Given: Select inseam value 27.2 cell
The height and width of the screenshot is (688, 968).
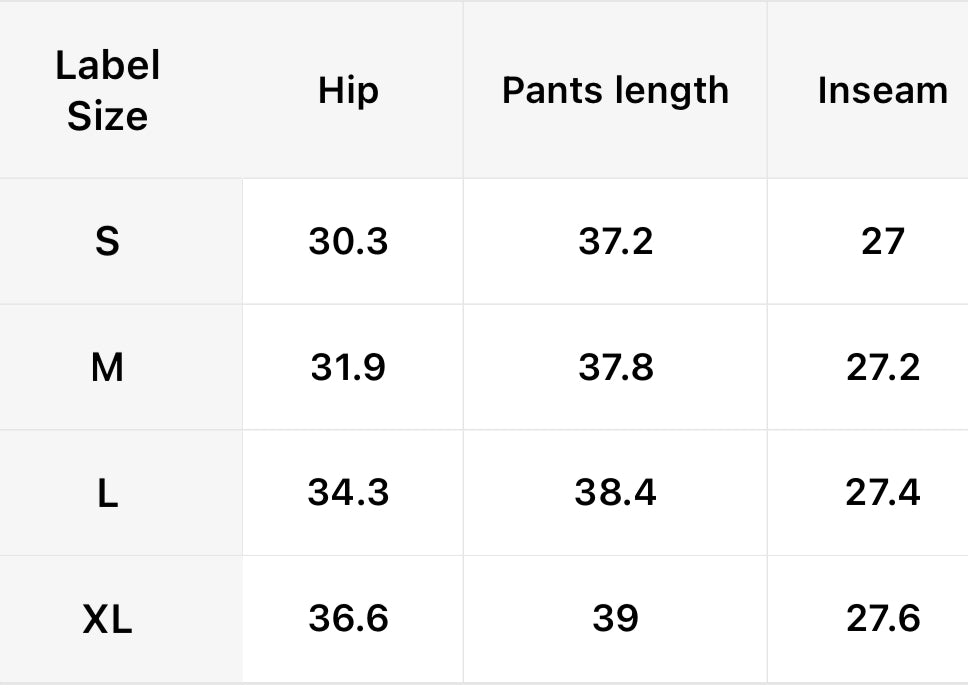Looking at the screenshot, I should pyautogui.click(x=882, y=368).
